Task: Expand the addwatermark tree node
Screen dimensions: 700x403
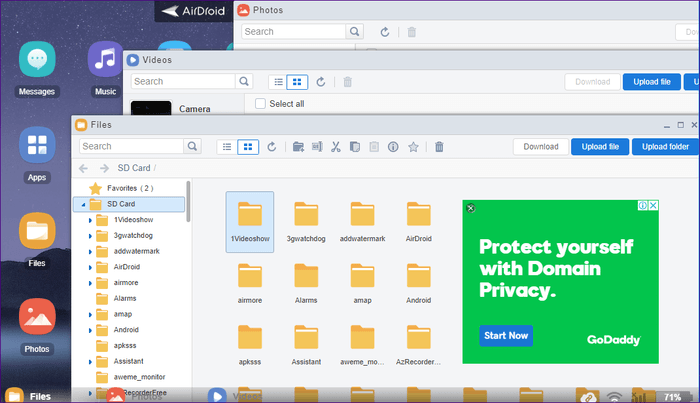Action: click(90, 252)
